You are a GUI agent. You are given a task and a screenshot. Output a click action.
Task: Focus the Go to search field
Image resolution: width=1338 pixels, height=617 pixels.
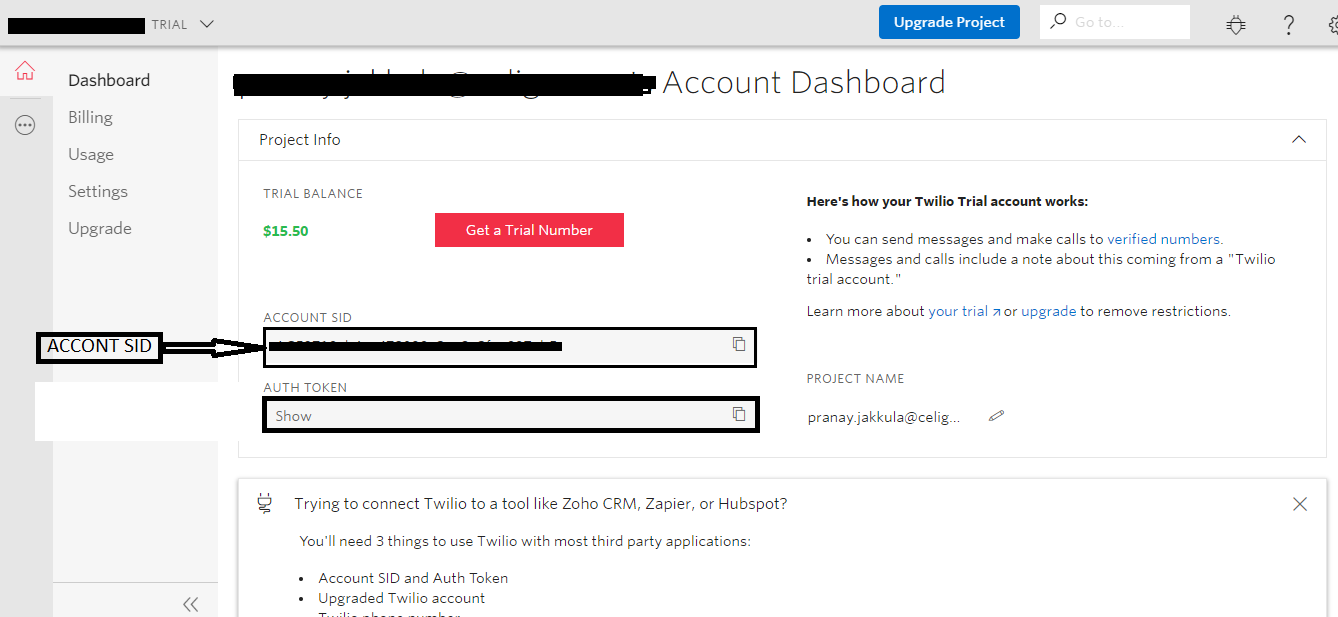click(1115, 22)
